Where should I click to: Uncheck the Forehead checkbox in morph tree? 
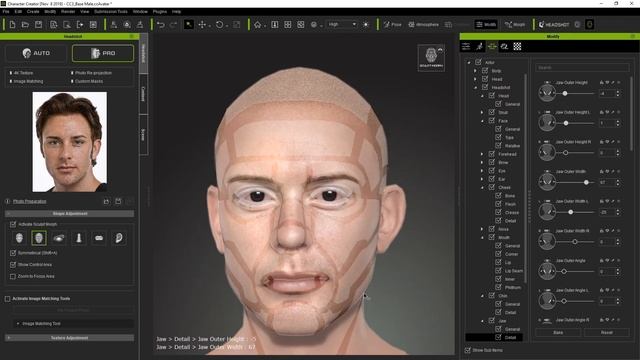pos(492,154)
